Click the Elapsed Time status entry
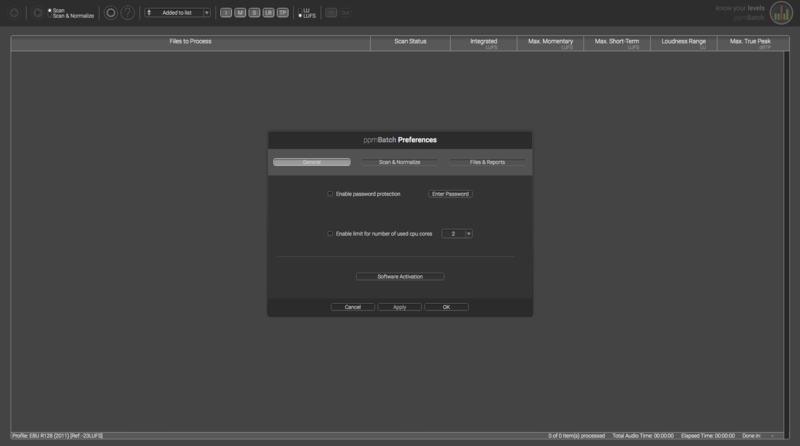This screenshot has height=446, width=800. click(708, 436)
